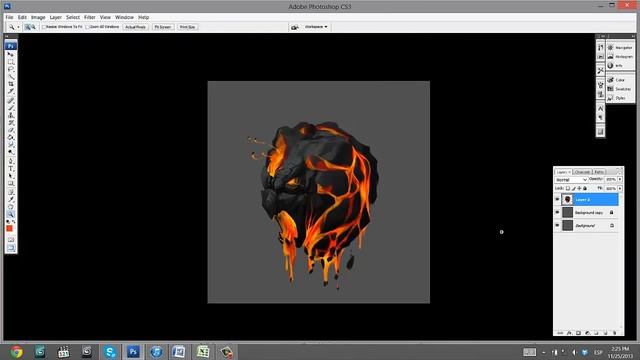Click the Fill value field
Screen dimensions: 640x360
point(611,189)
